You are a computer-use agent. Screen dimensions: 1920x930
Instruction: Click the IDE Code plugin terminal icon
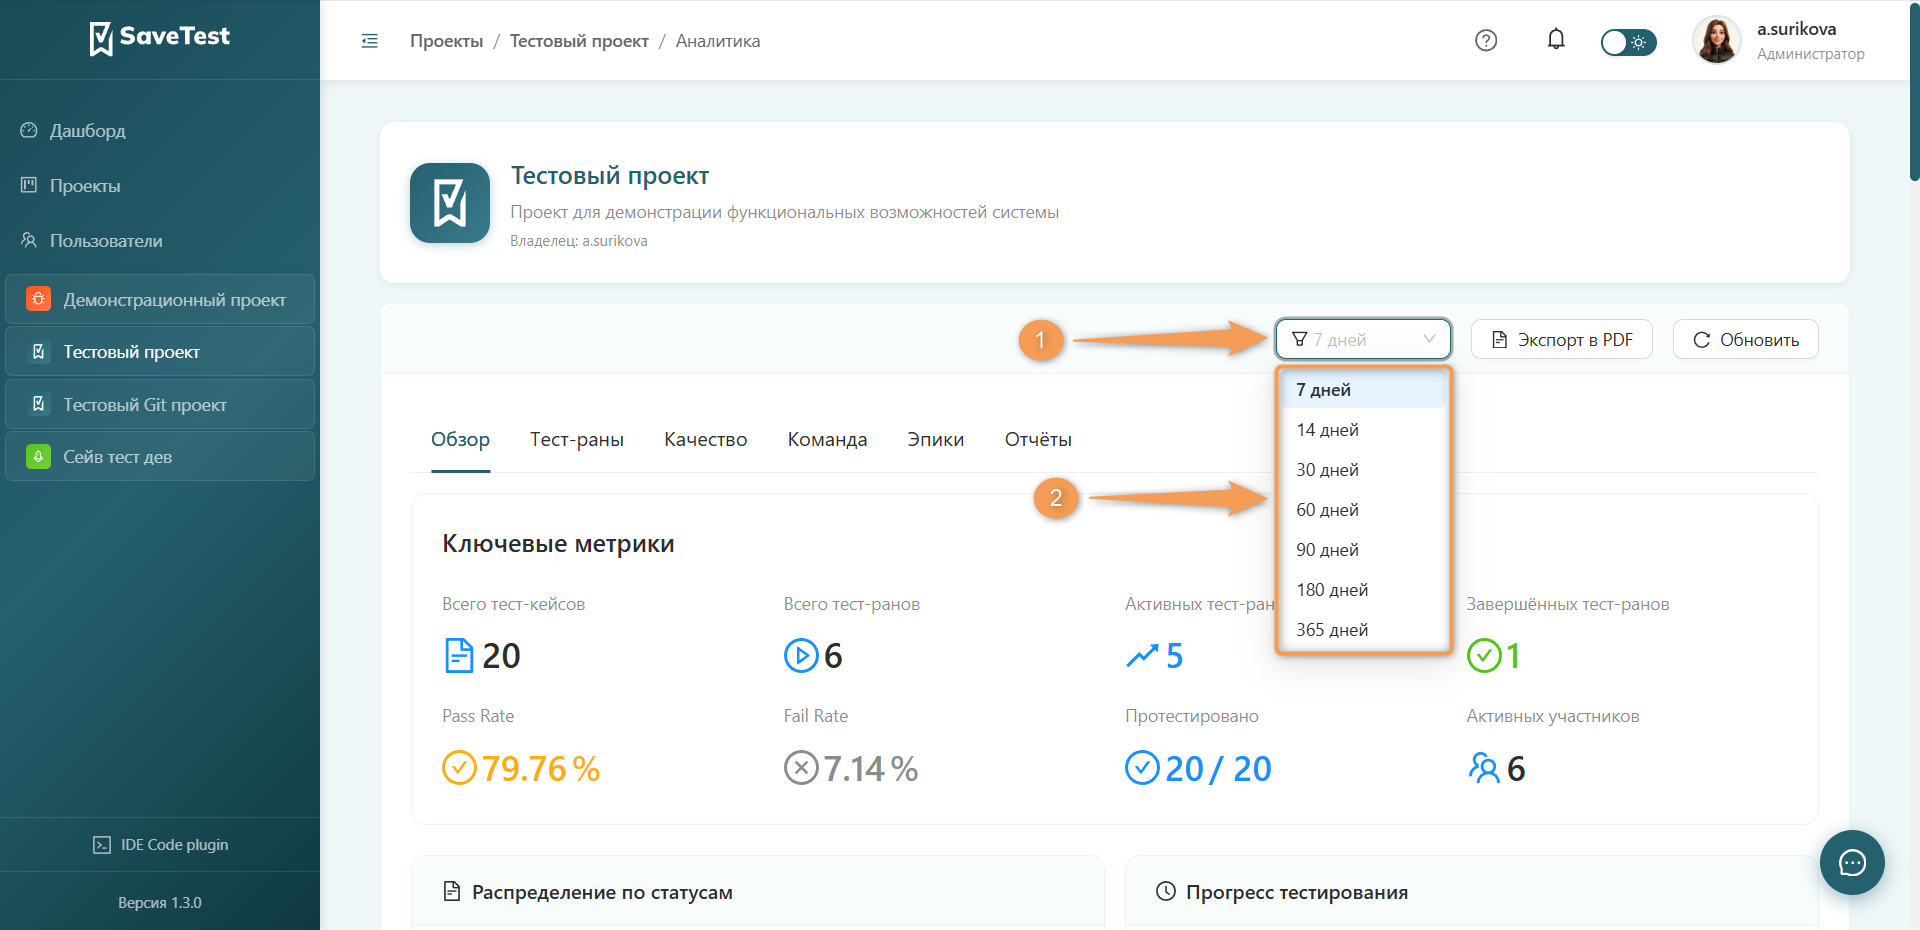[x=102, y=845]
